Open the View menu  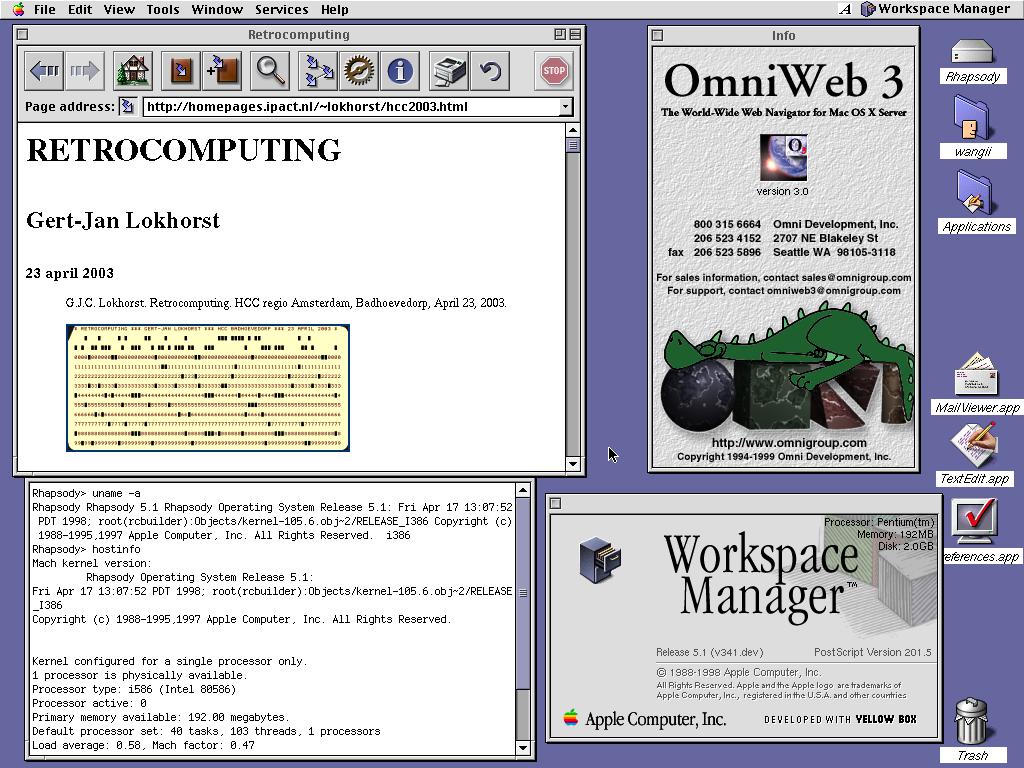click(119, 10)
